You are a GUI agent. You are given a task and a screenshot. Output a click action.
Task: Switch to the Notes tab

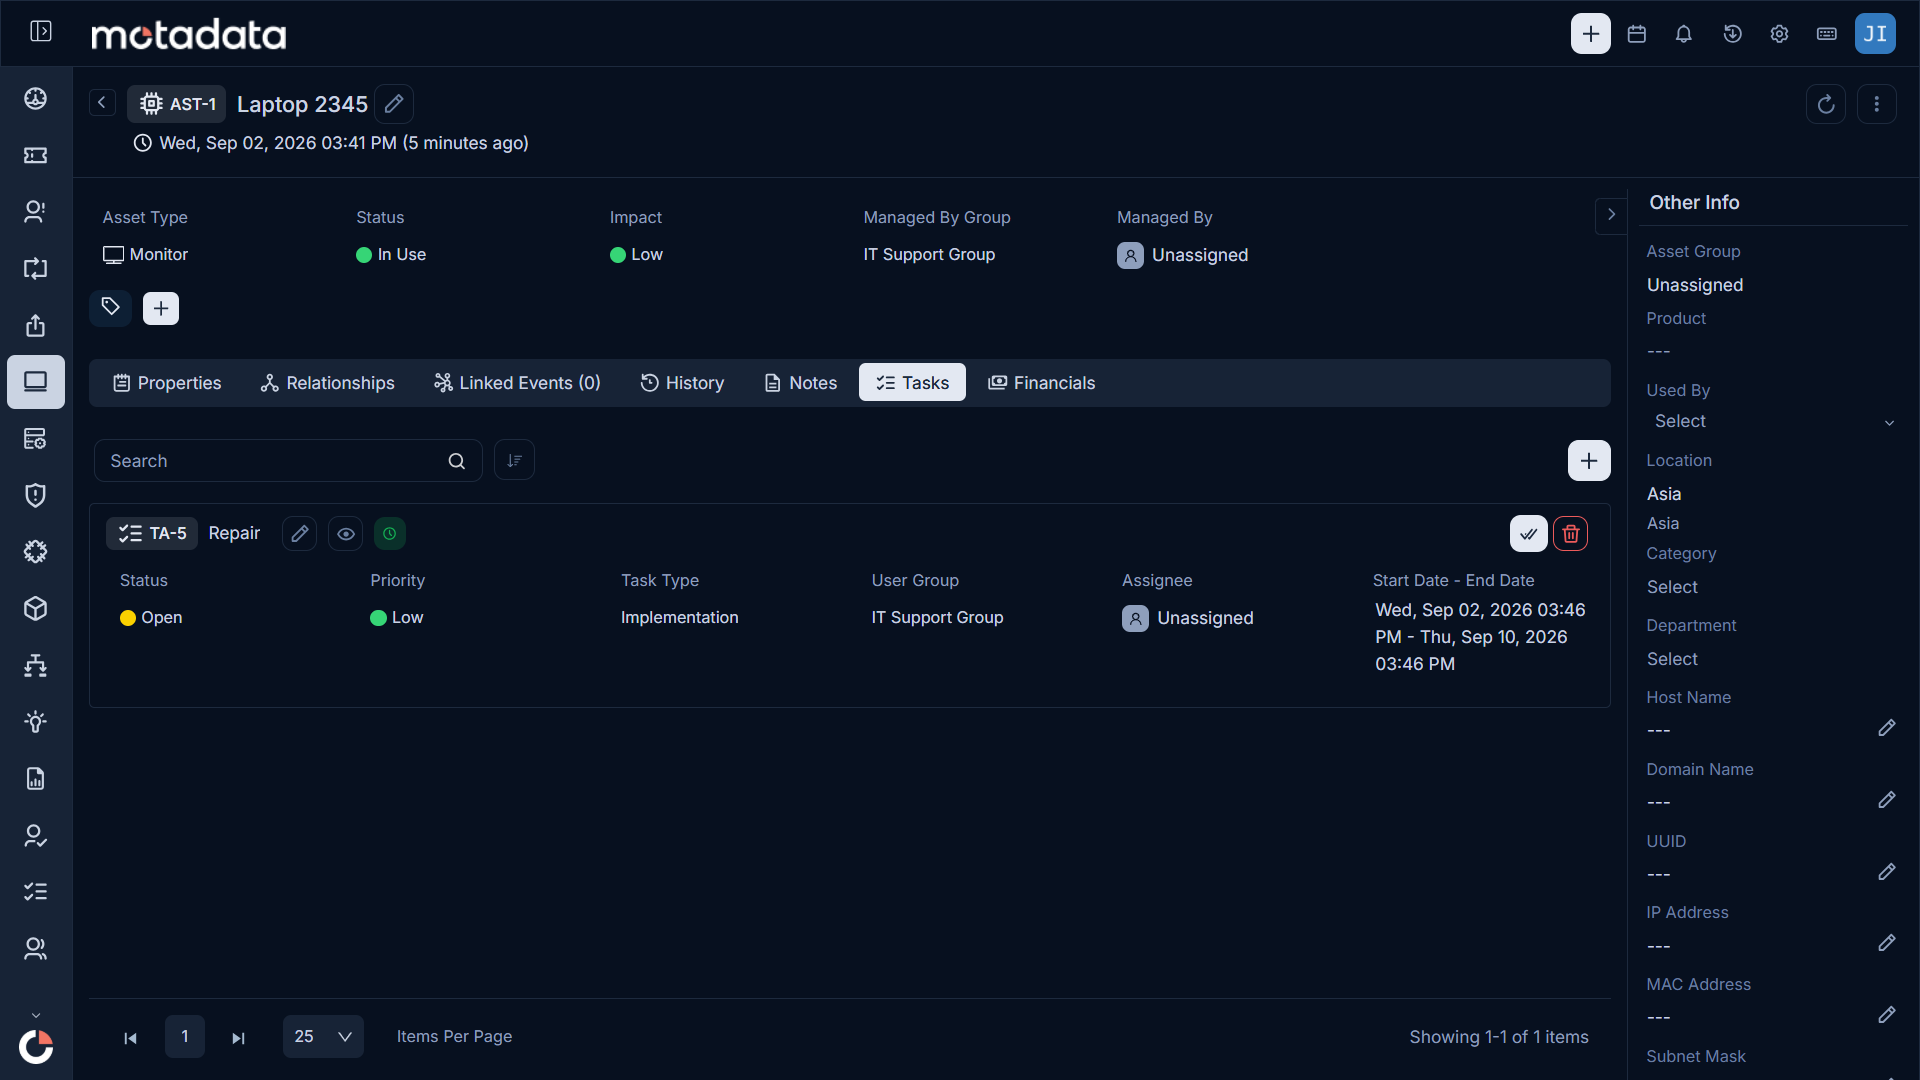[801, 383]
